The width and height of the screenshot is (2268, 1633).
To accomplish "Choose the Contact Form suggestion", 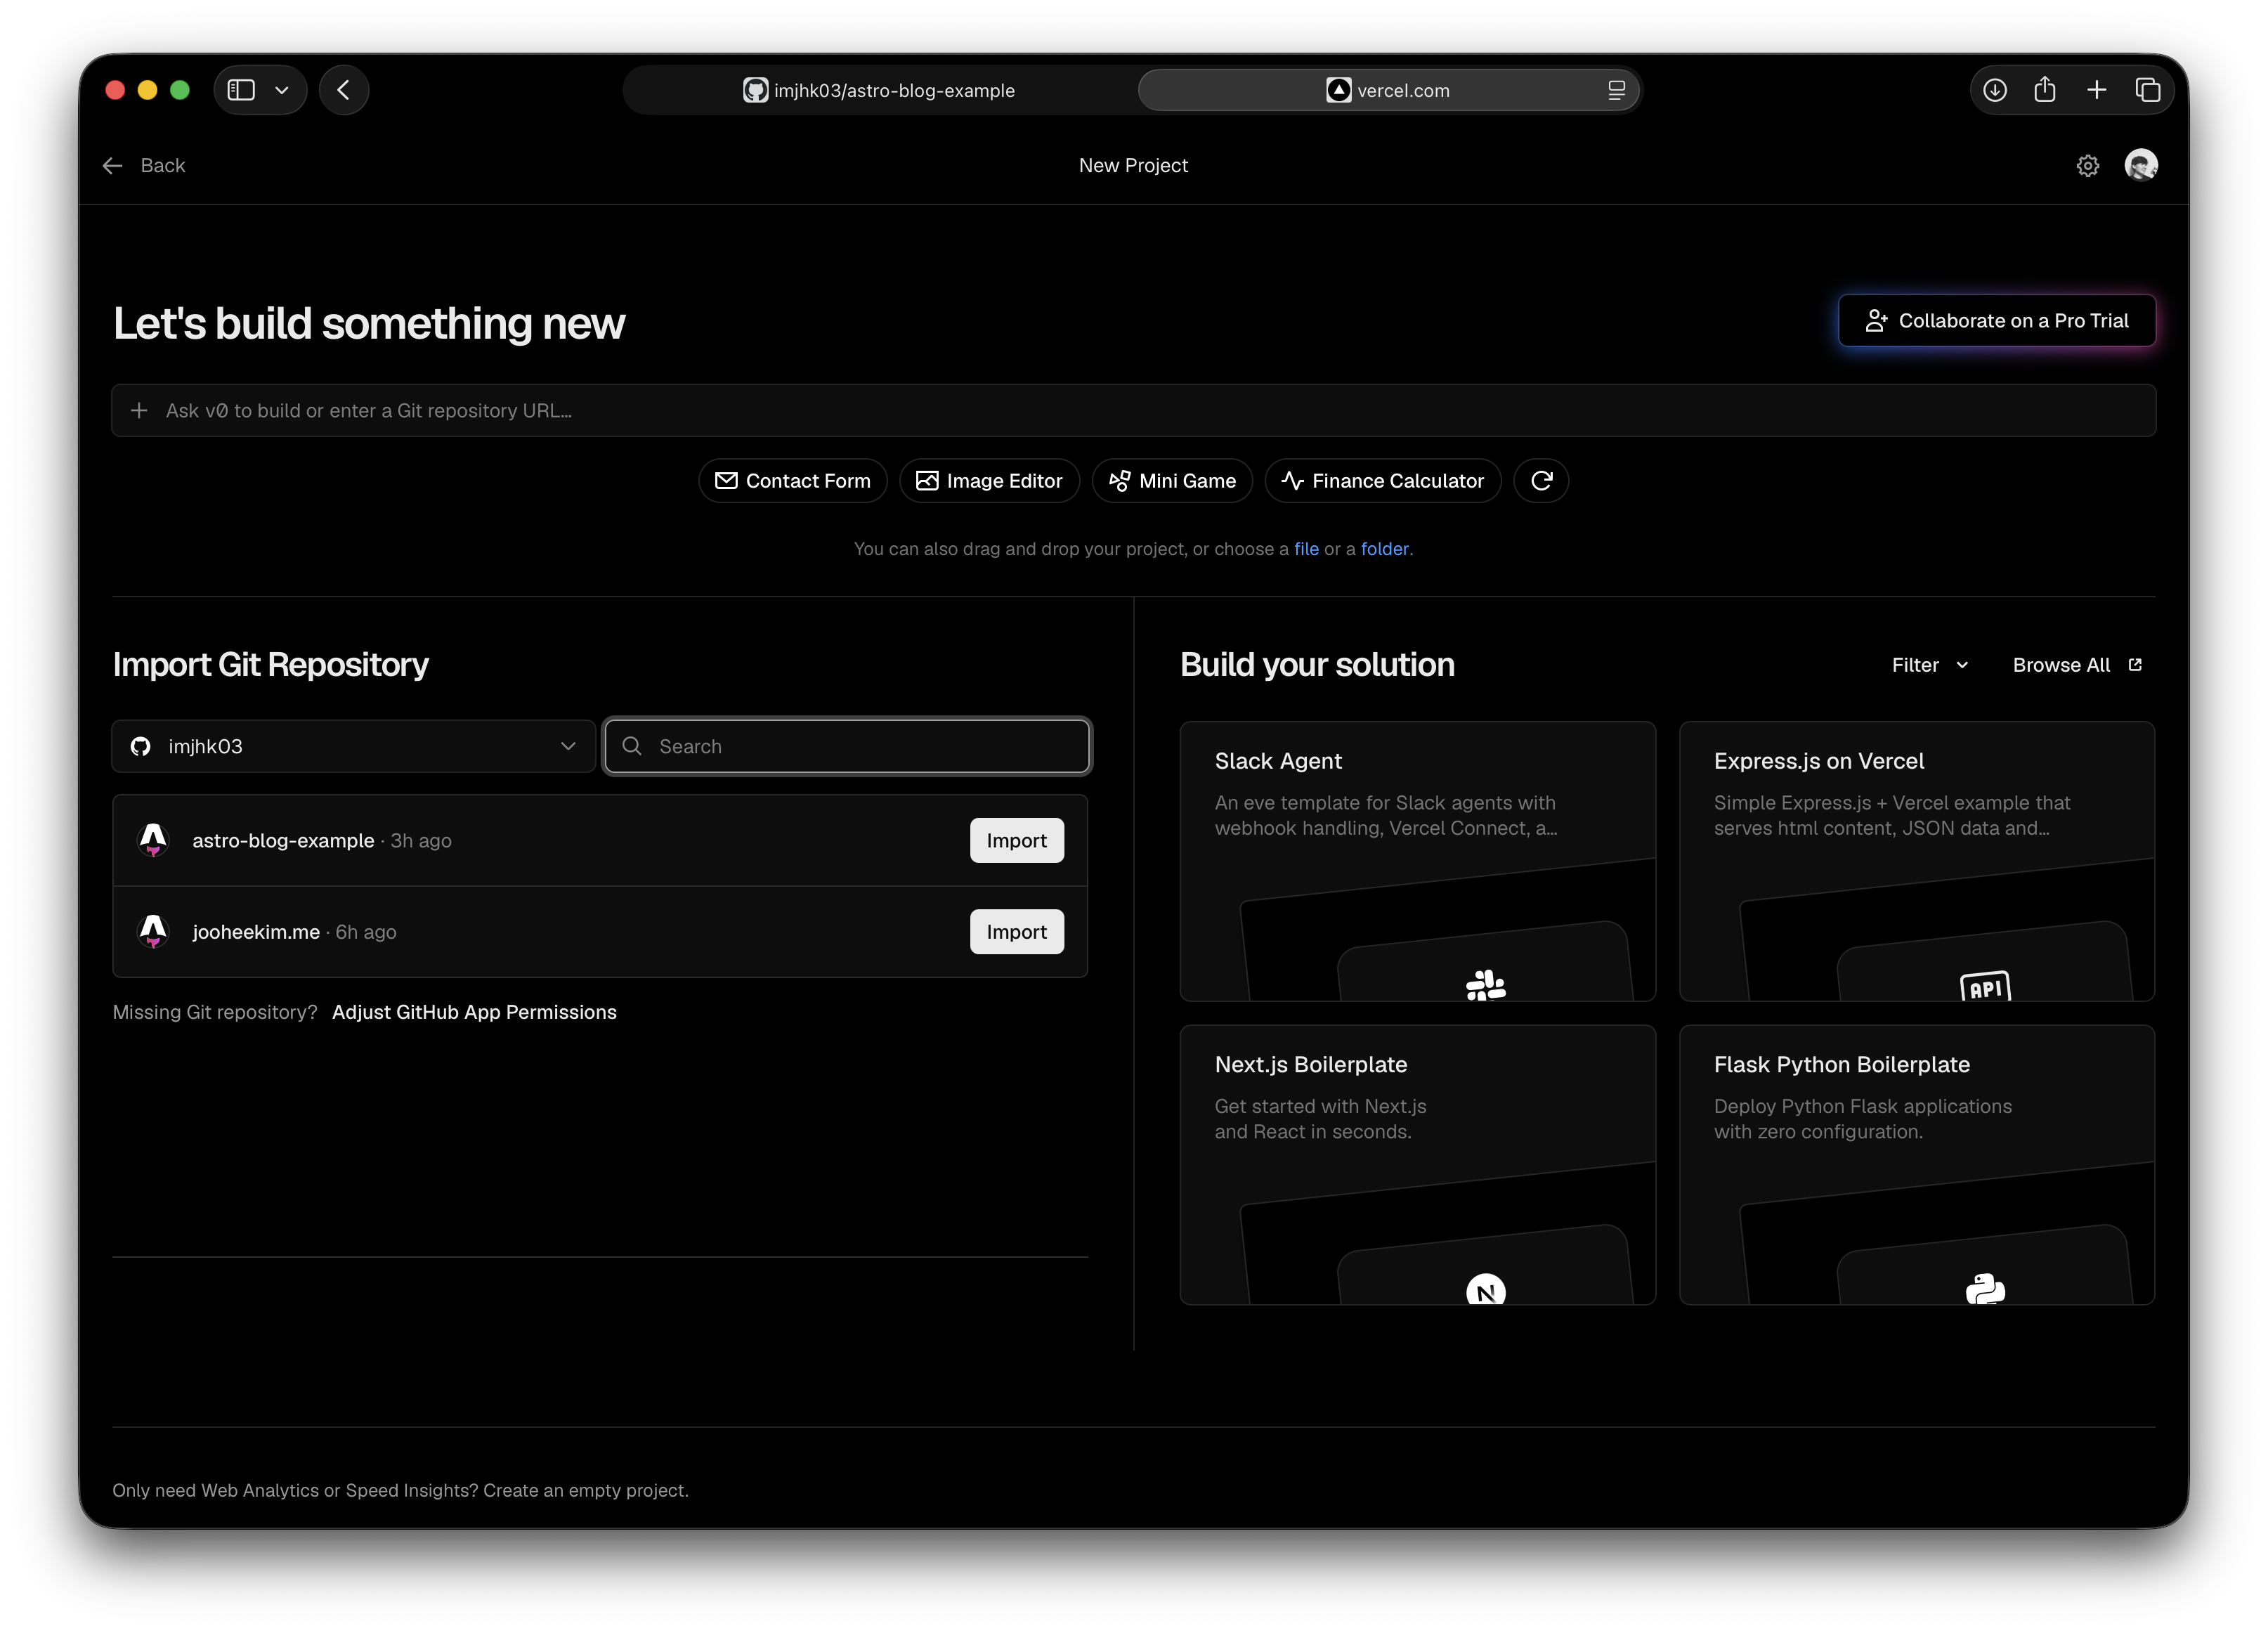I will pos(792,481).
